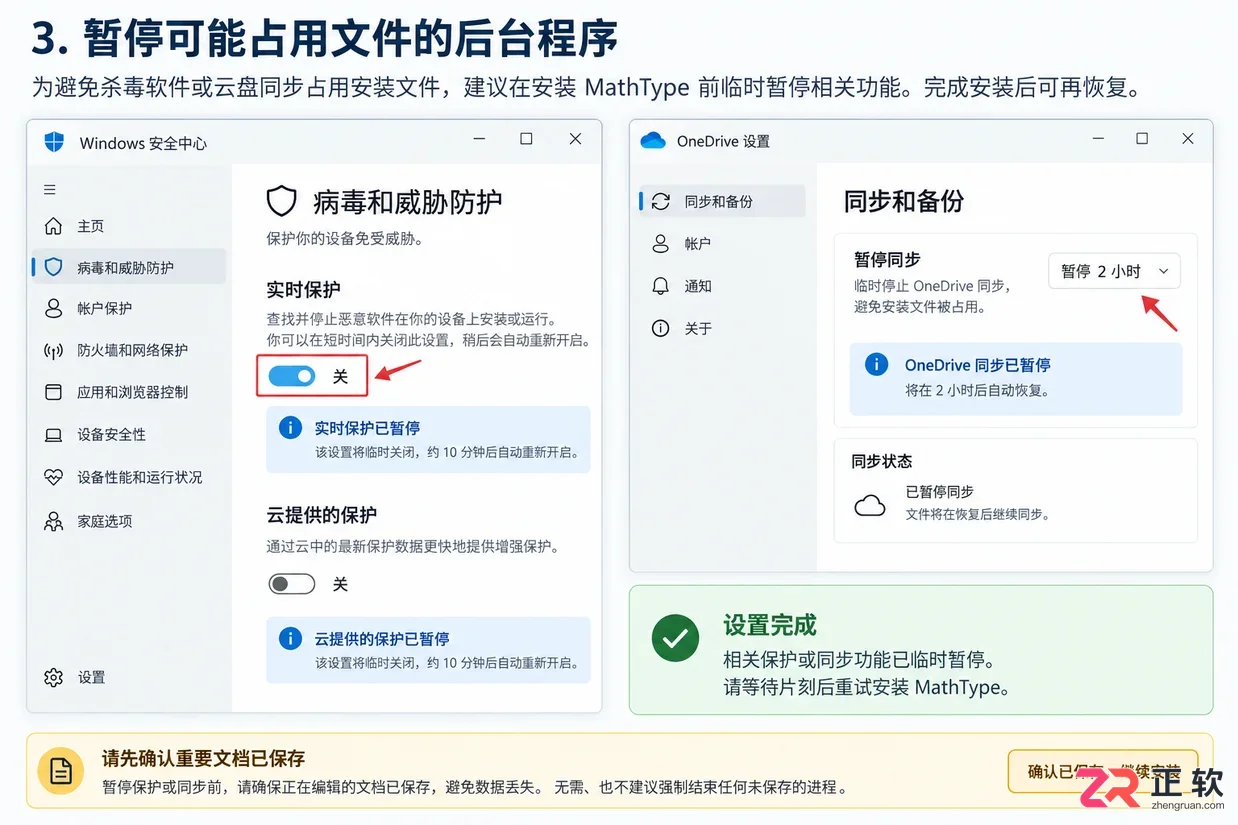The width and height of the screenshot is (1238, 825).
Task: Select 设备性能和运行状况 in the sidebar
Action: [129, 477]
